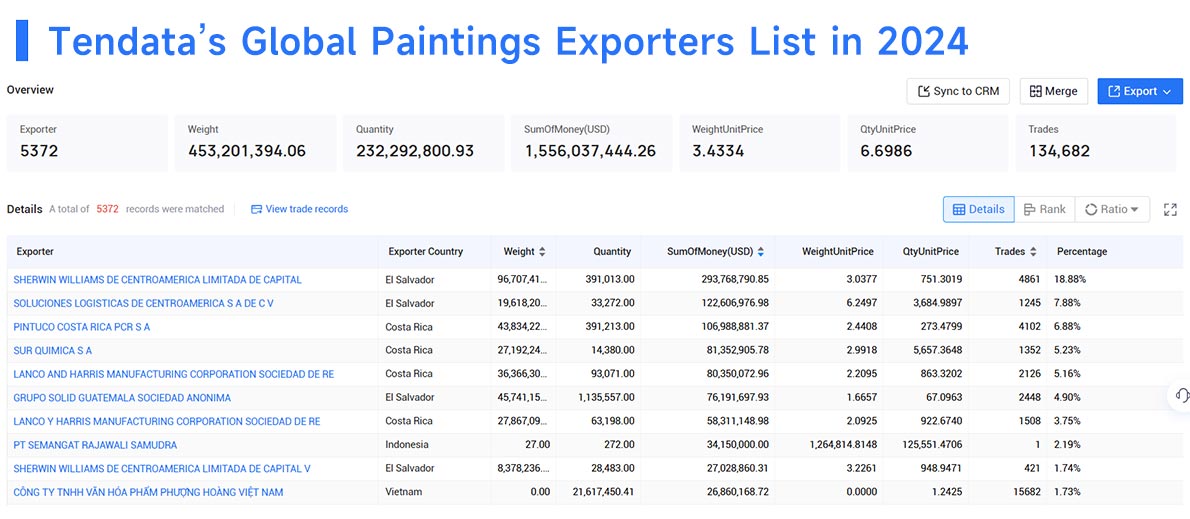Open SHERWIN WILLIAMS DE CENTROAMERICA LIMITADA DE CAPITAL V link
This screenshot has height=519, width=1190.
coord(162,467)
